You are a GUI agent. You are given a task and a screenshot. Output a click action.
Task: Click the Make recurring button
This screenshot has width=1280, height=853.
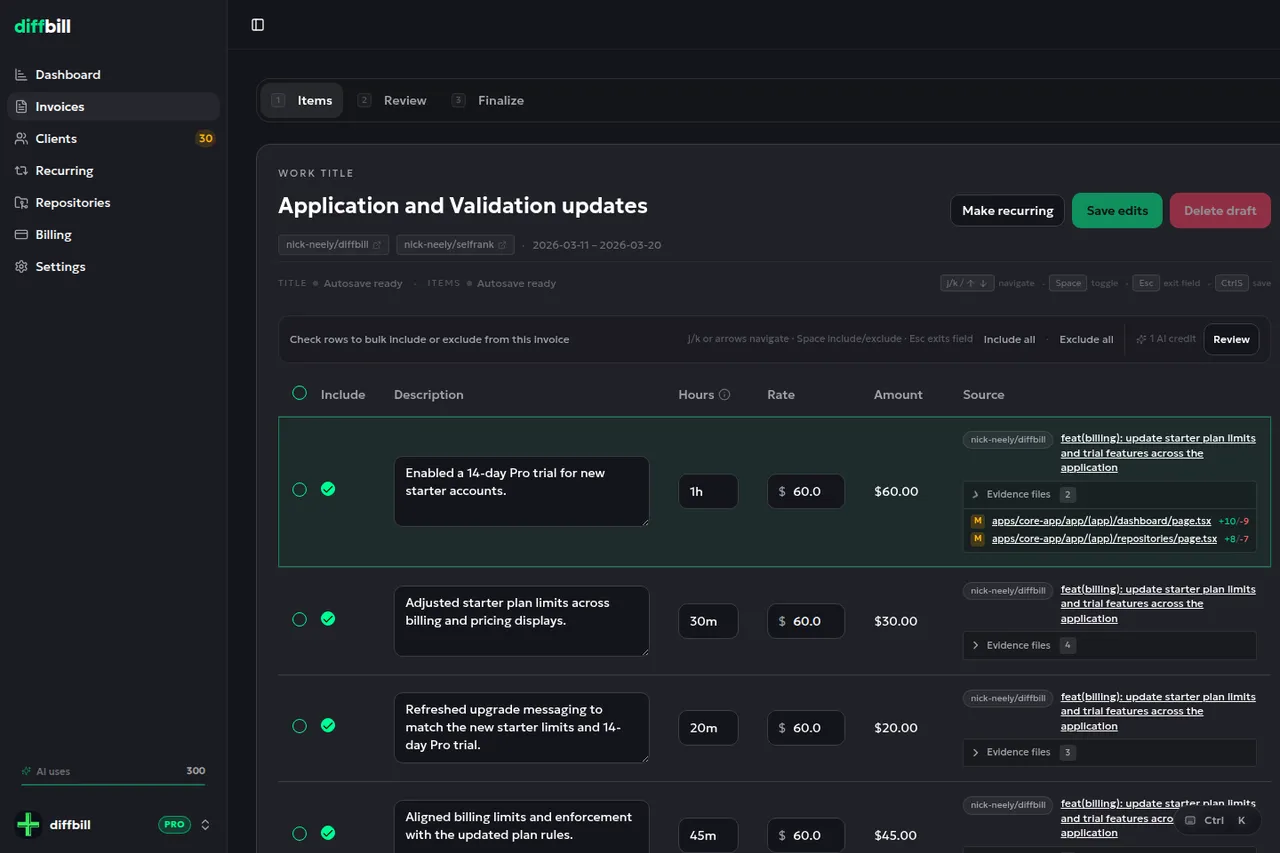point(1007,211)
